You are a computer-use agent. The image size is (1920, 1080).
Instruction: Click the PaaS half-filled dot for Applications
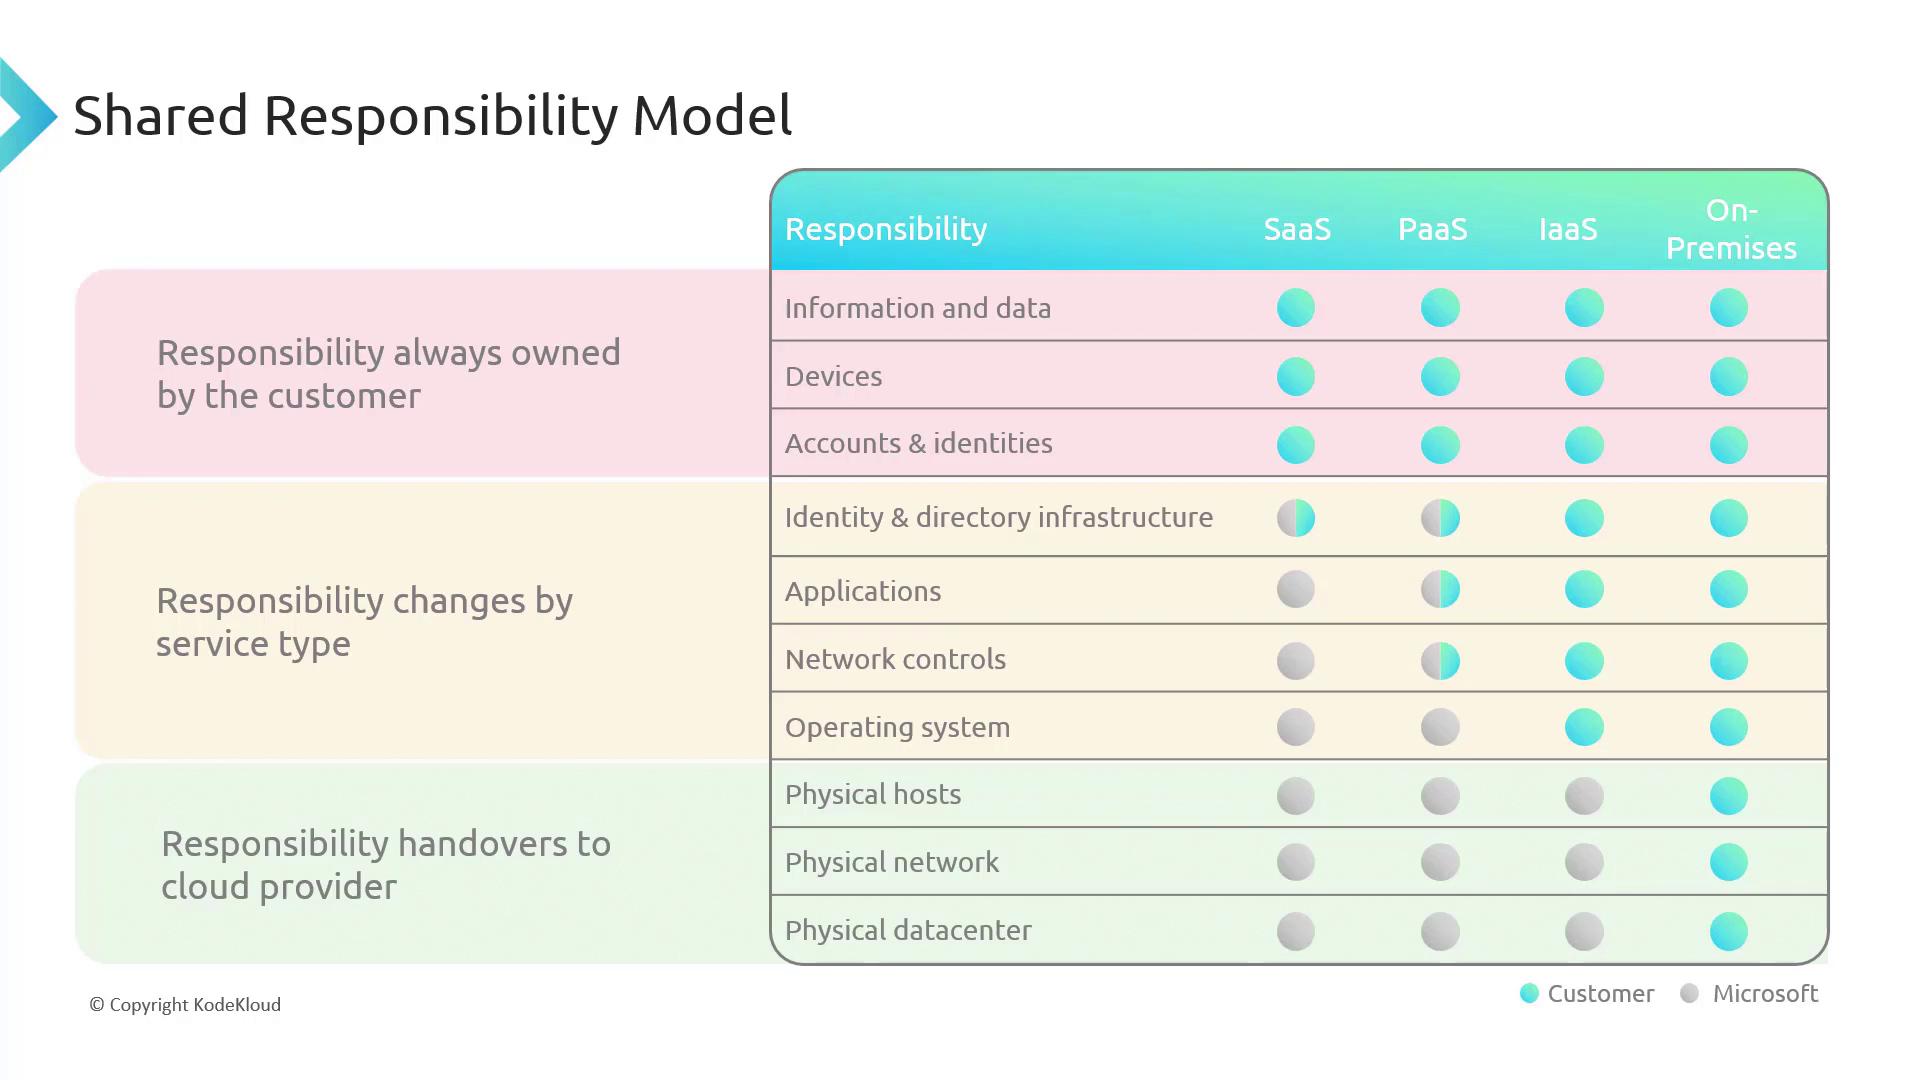click(1440, 590)
